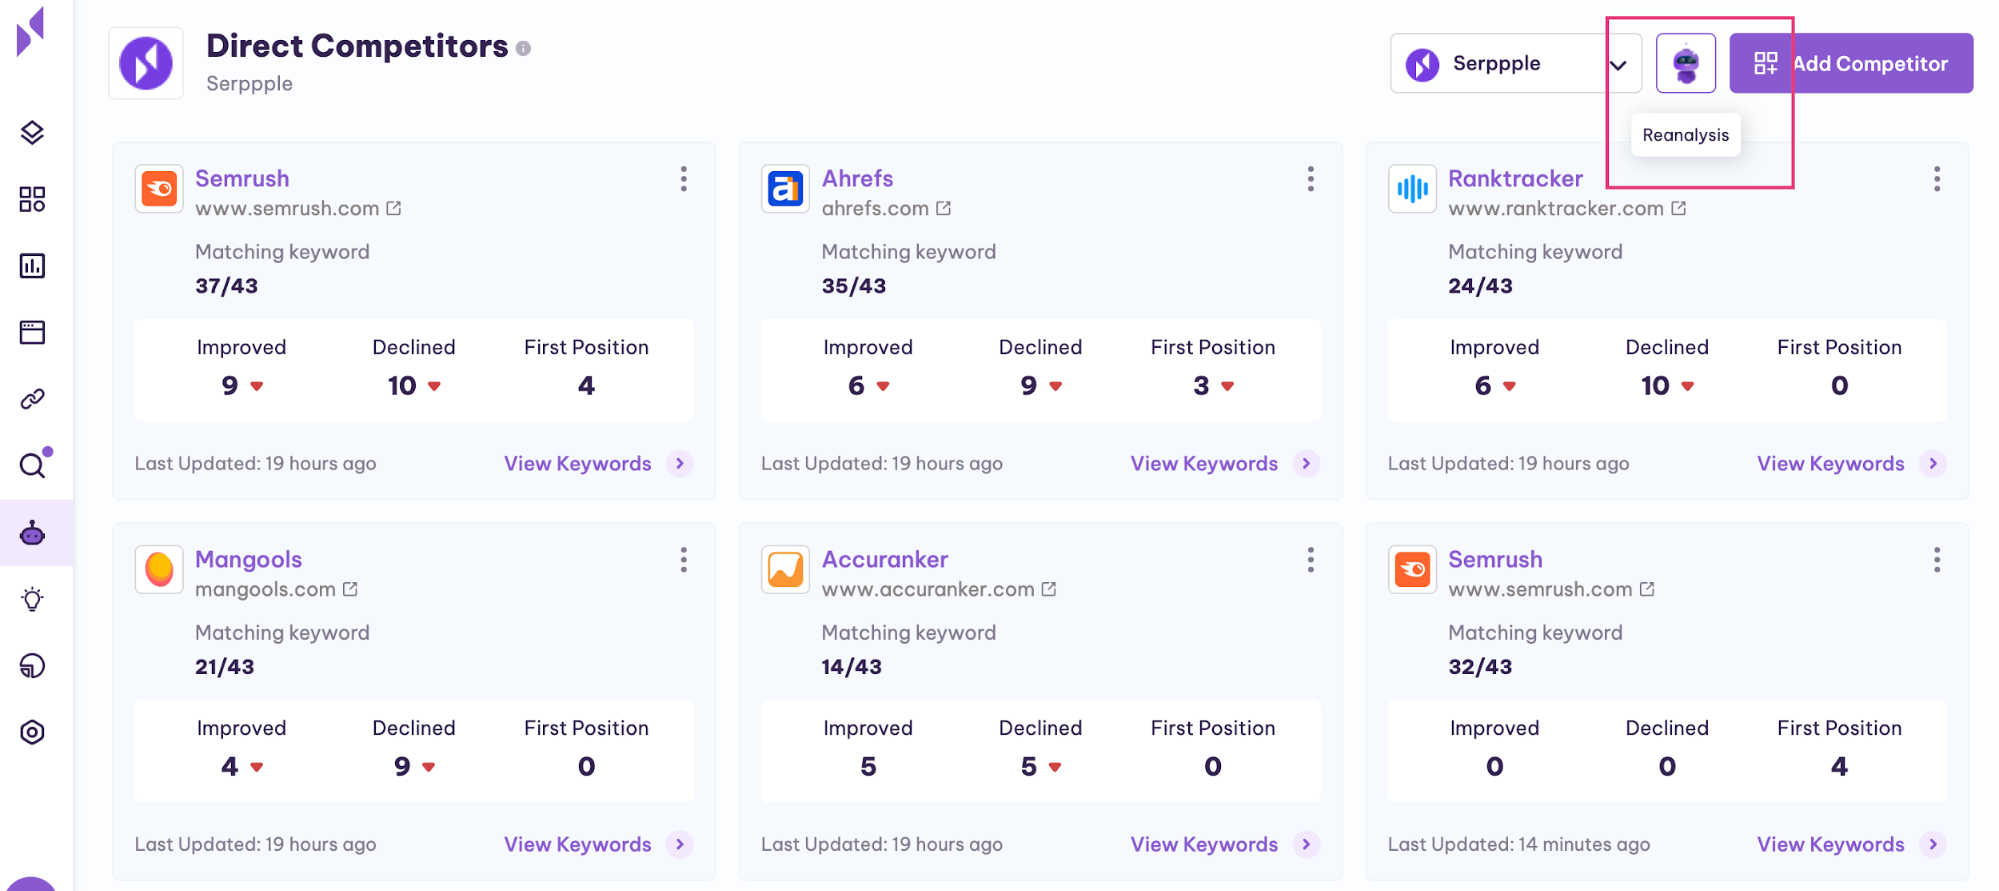Click View Keywords on the Semrush 32/43 card

pos(1831,844)
